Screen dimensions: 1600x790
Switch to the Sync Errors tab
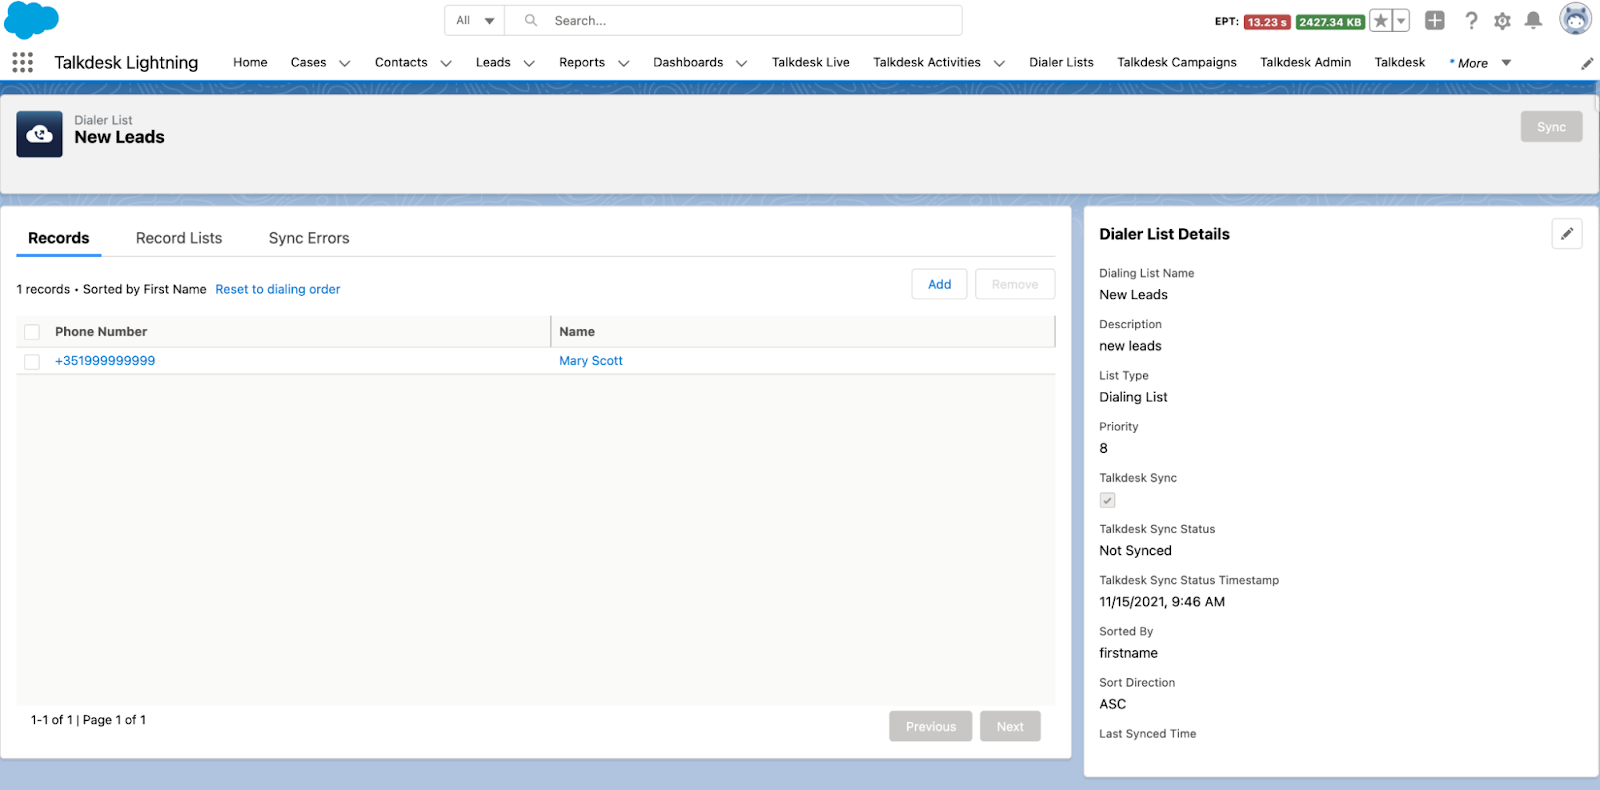point(309,238)
